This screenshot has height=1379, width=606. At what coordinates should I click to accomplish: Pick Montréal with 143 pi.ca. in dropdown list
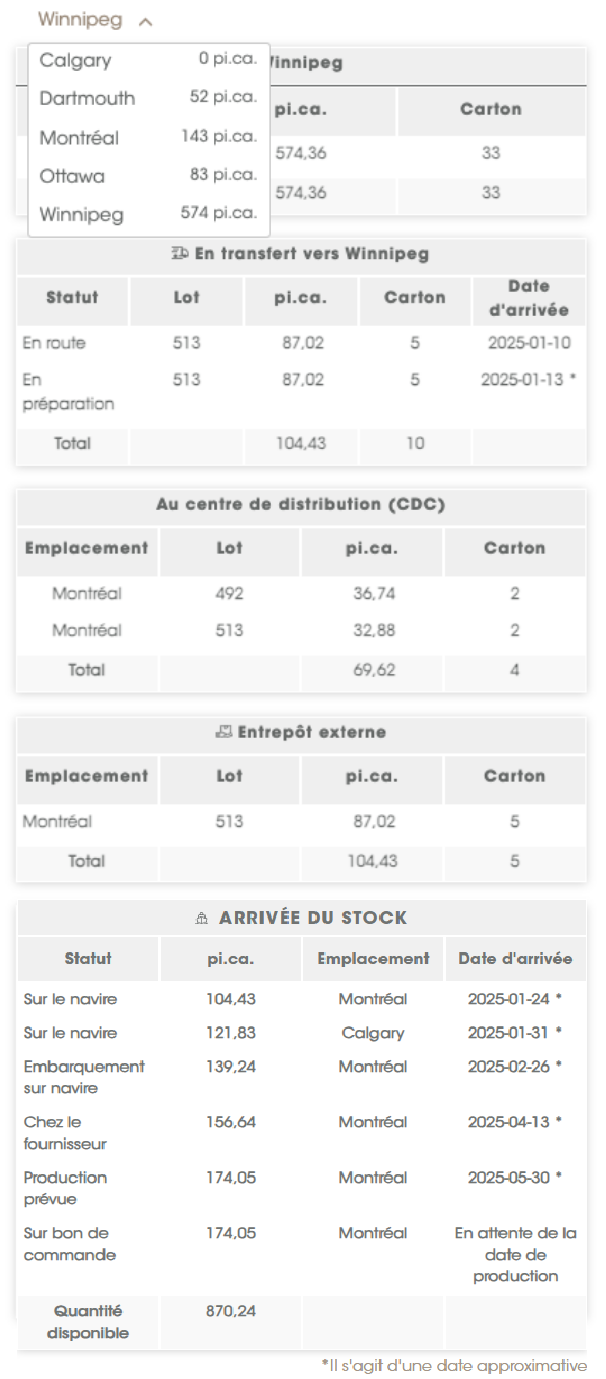(148, 137)
